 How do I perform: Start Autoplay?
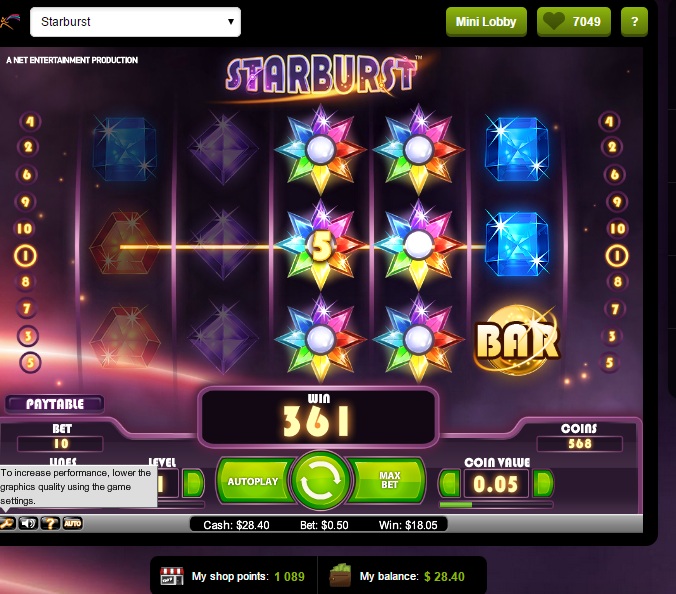coord(254,481)
